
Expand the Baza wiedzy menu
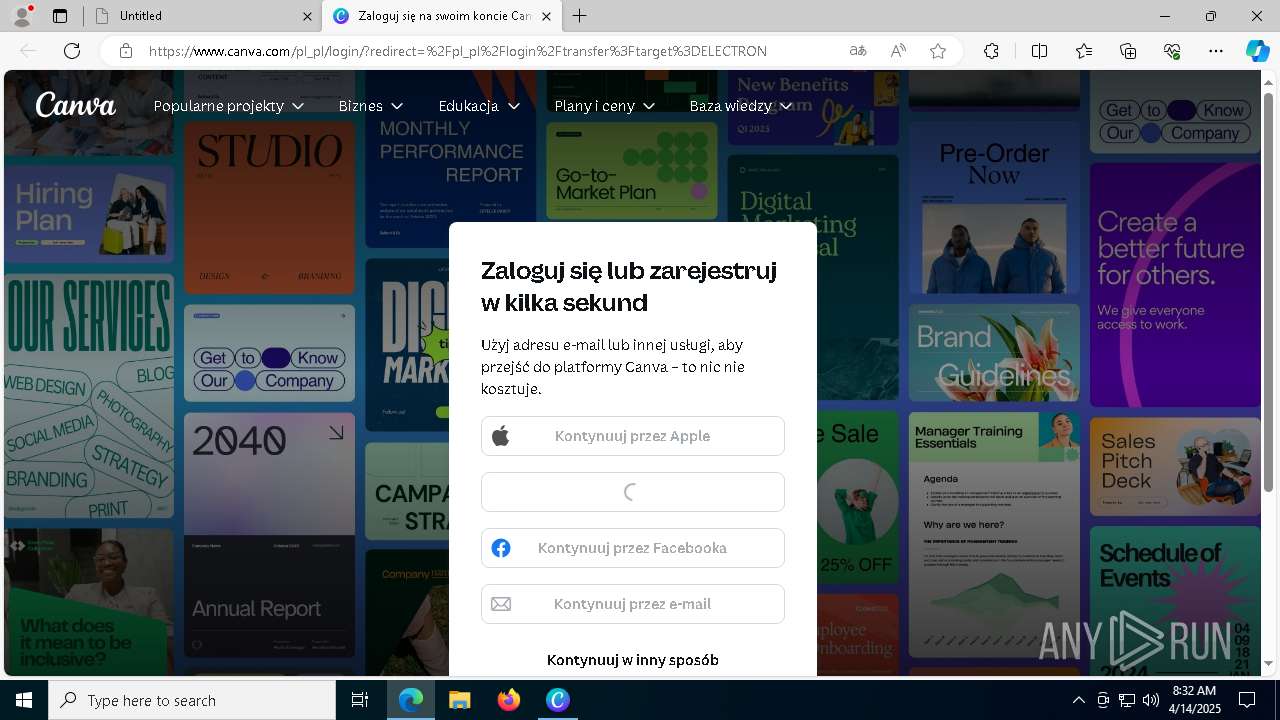pyautogui.click(x=741, y=105)
